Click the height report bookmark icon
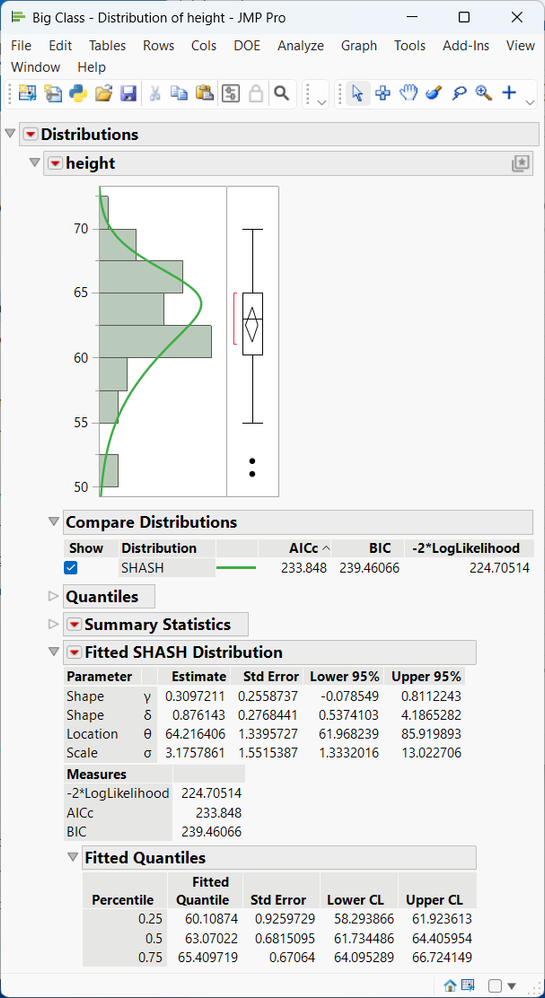 point(520,164)
